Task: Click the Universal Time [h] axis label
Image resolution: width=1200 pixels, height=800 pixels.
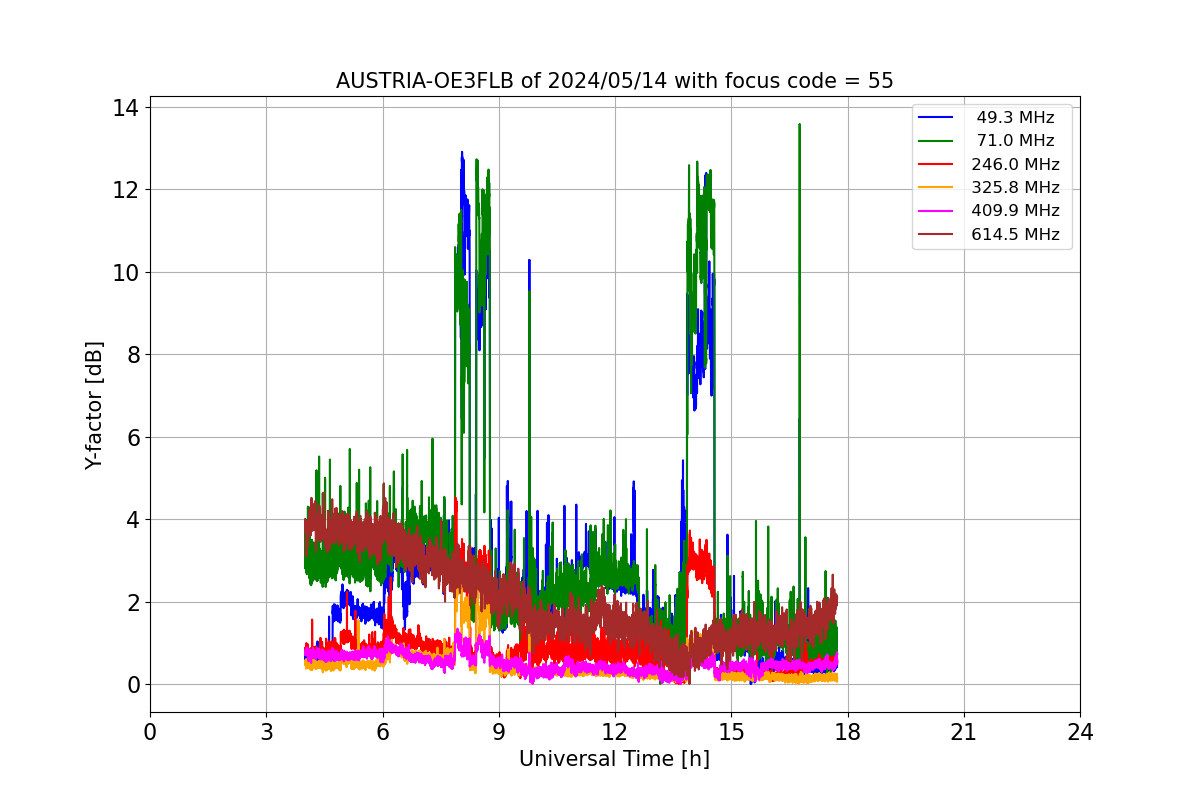Action: (x=614, y=759)
